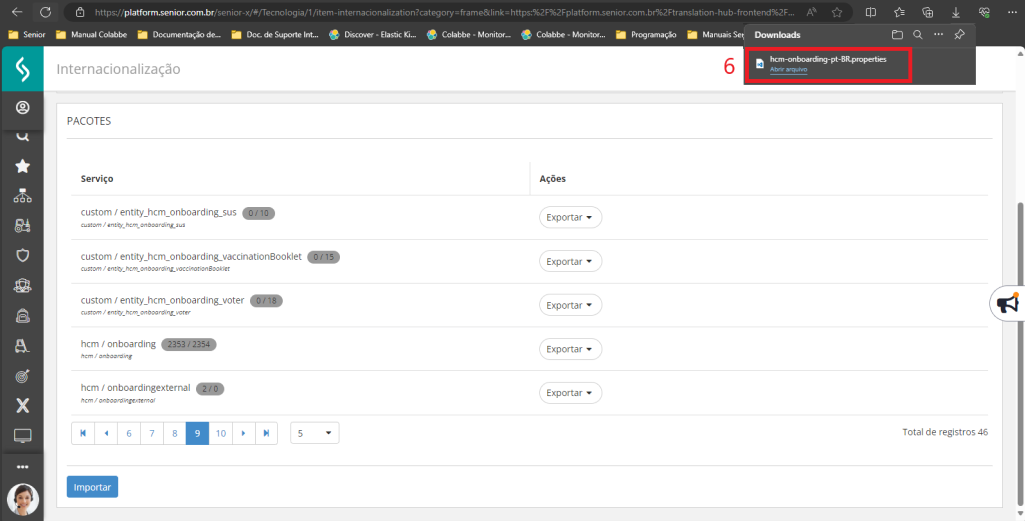Open the target goal sidebar icon
This screenshot has height=521, width=1025.
tap(23, 376)
